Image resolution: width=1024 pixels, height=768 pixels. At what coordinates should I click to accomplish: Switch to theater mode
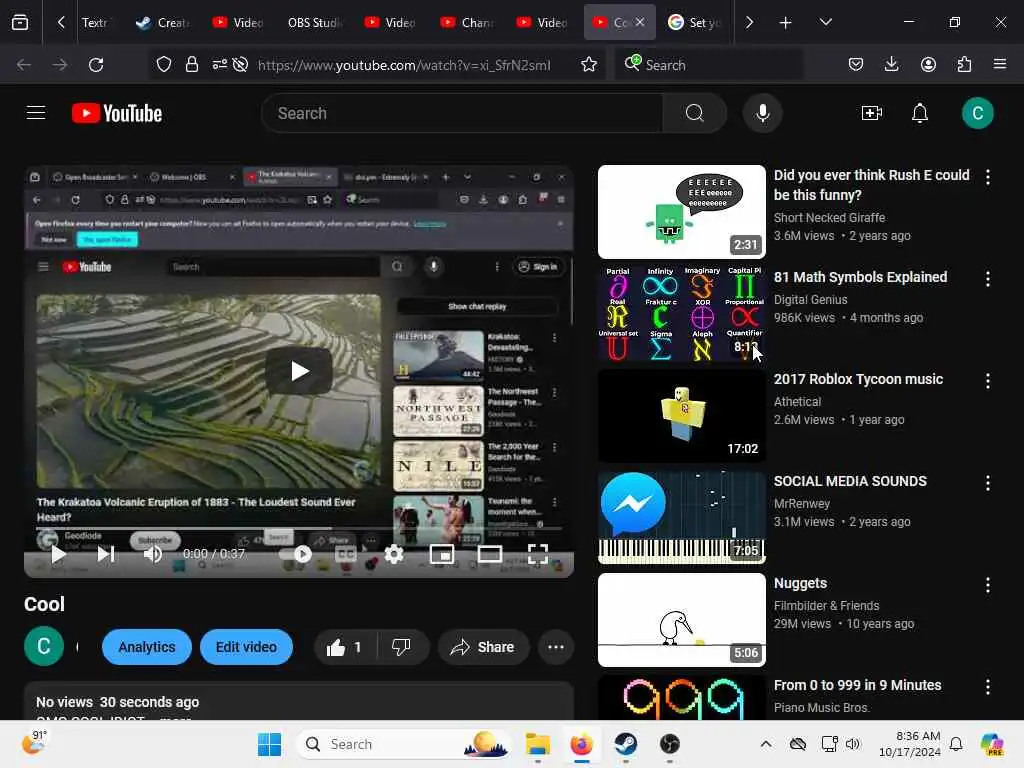[490, 554]
